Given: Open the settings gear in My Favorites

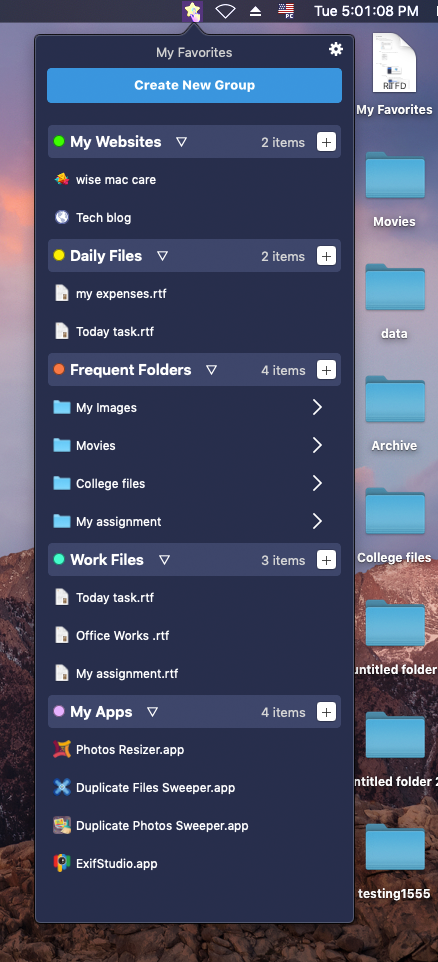Looking at the screenshot, I should [x=336, y=50].
